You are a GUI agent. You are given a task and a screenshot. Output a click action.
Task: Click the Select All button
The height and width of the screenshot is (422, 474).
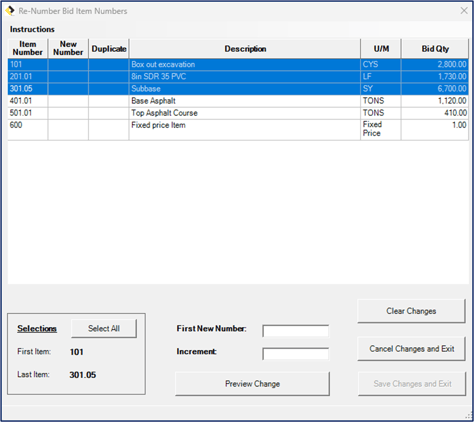point(104,329)
